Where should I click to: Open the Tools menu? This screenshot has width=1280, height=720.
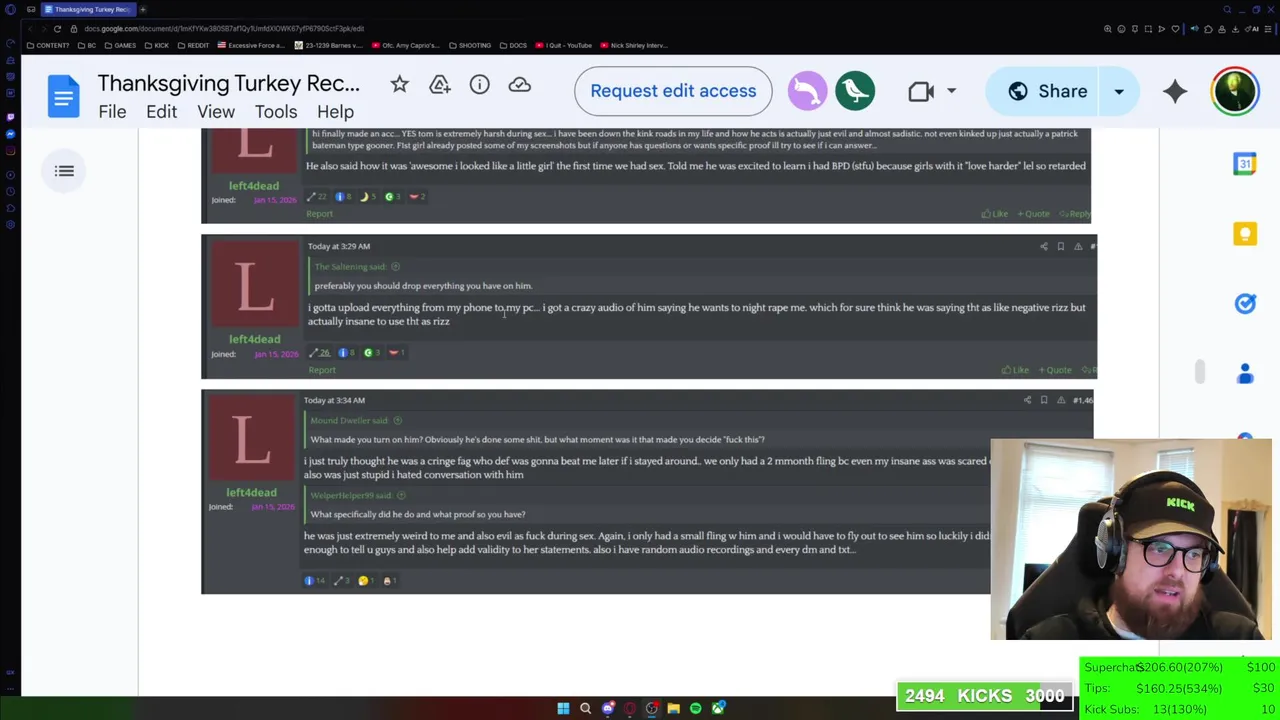pos(275,112)
